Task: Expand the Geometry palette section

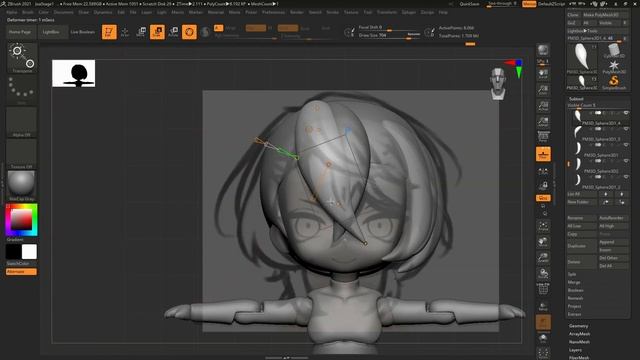Action: [578, 326]
